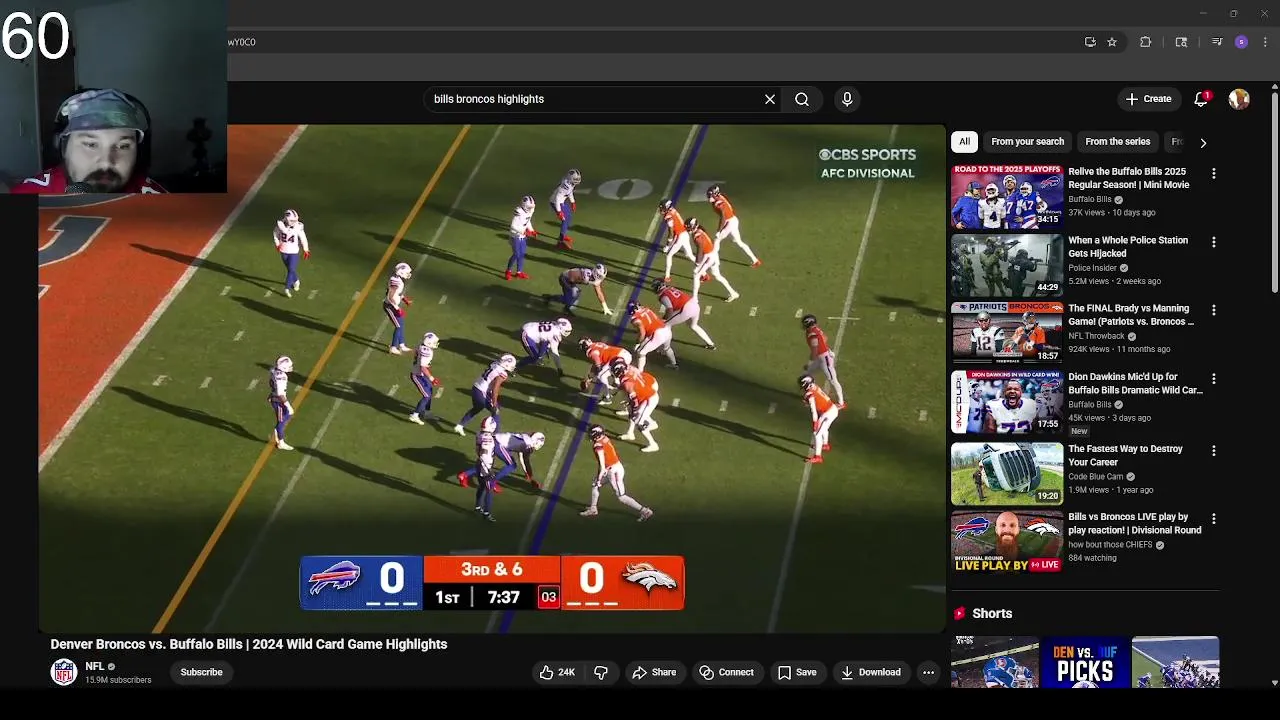This screenshot has height=720, width=1280.
Task: Open the browser three-dot menu
Action: pyautogui.click(x=1265, y=42)
